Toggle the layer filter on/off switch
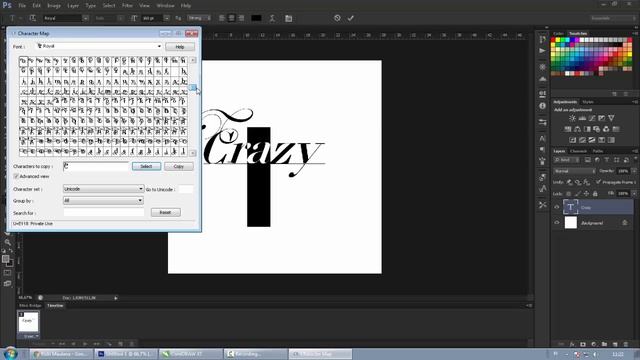The width and height of the screenshot is (640, 360). (635, 160)
